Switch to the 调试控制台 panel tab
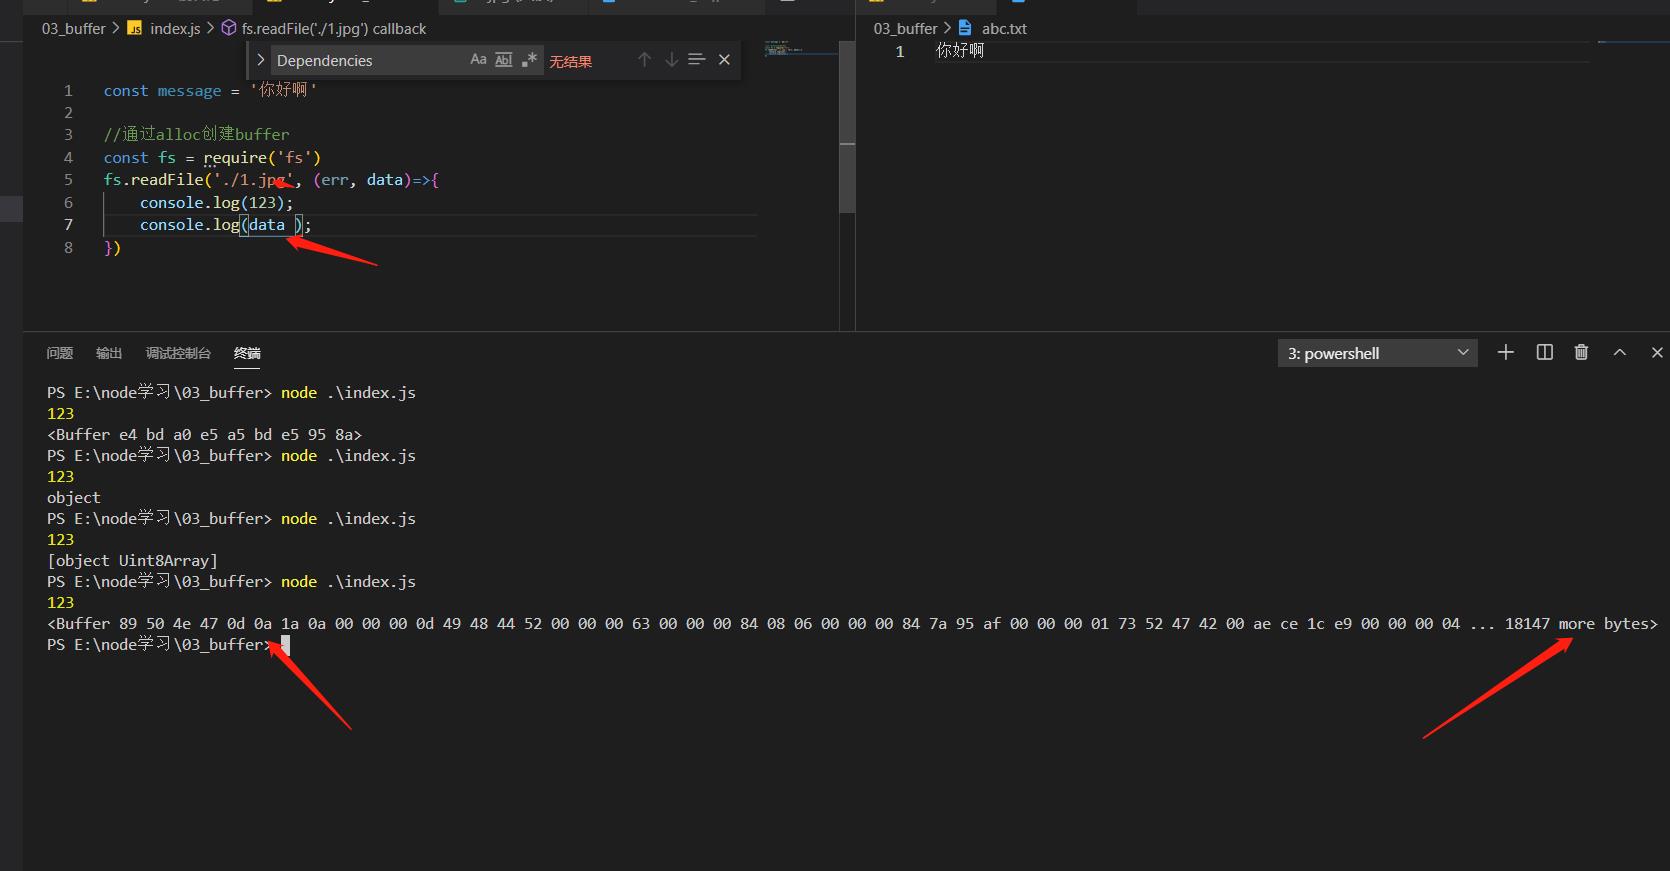The image size is (1670, 871). (178, 353)
